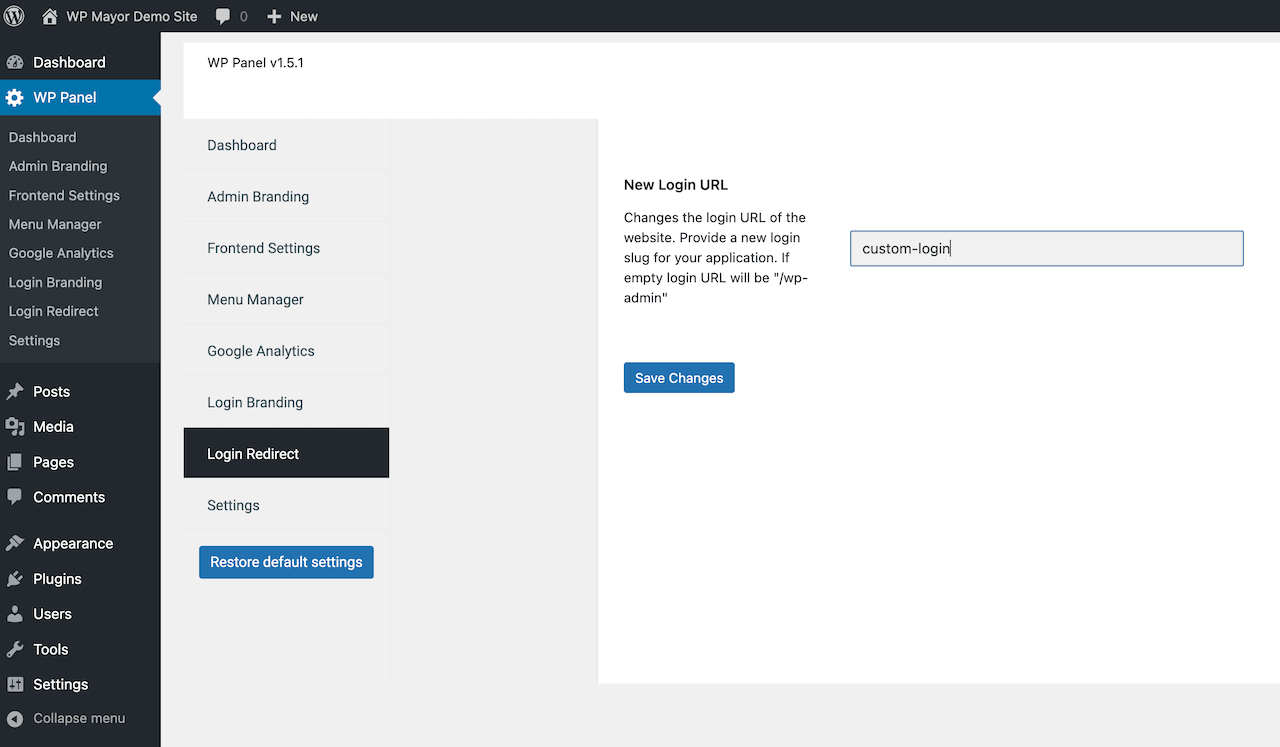Click Save Changes button
This screenshot has height=747, width=1280.
[679, 378]
